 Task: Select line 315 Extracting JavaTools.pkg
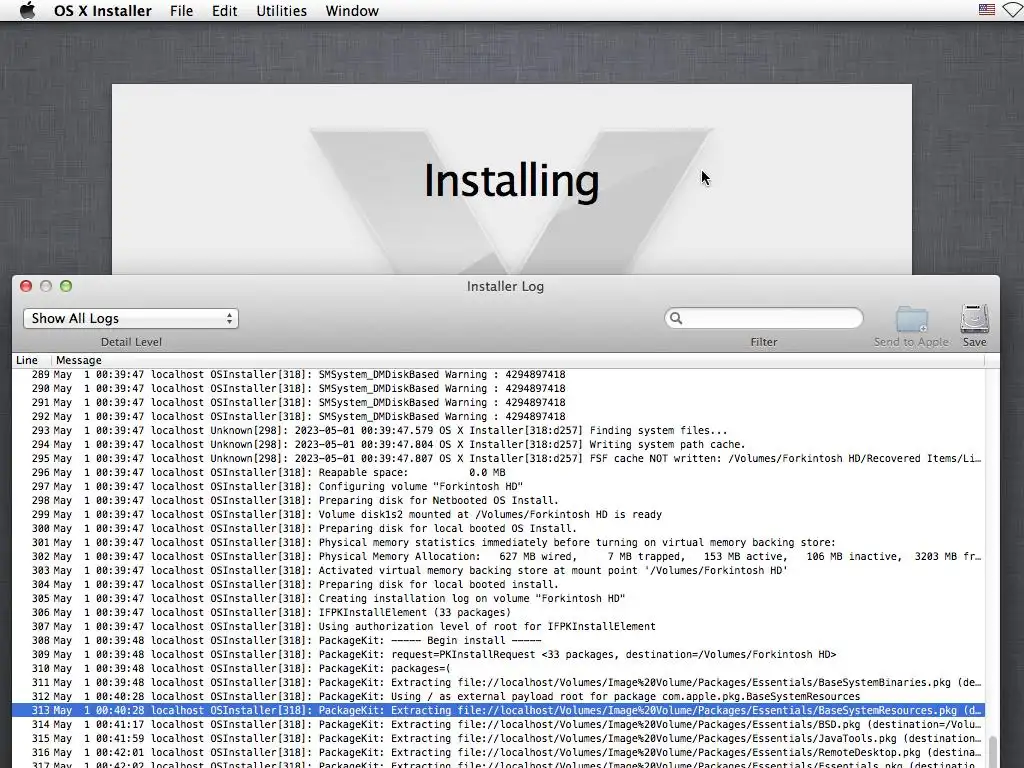tap(498, 739)
